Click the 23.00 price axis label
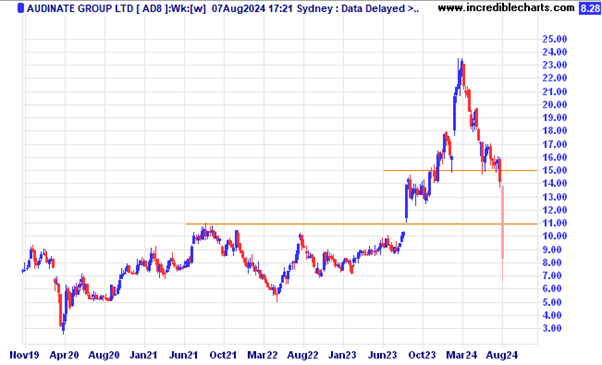Image resolution: width=602 pixels, height=365 pixels. click(x=554, y=65)
